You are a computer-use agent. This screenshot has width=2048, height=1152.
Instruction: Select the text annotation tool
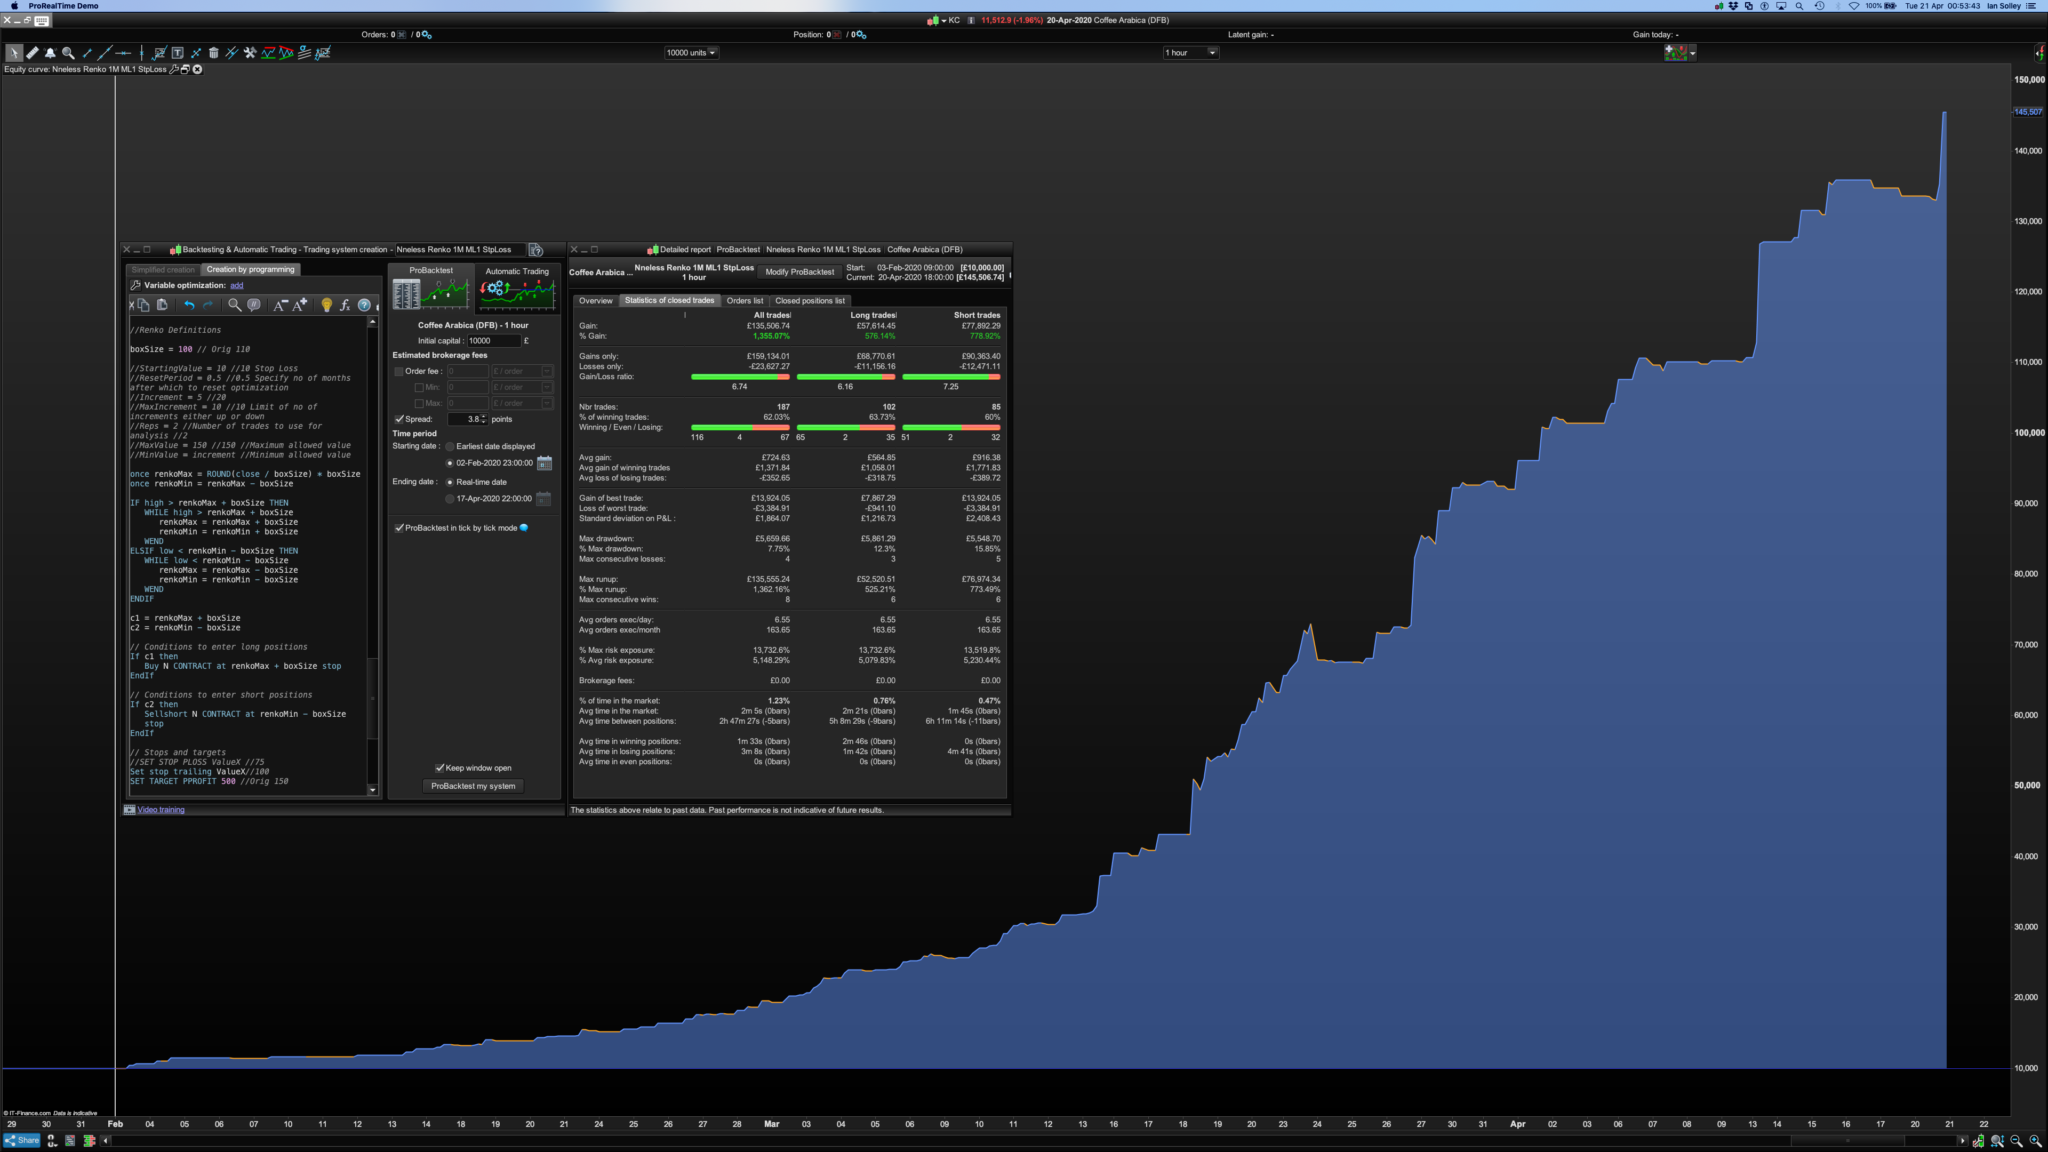[177, 53]
